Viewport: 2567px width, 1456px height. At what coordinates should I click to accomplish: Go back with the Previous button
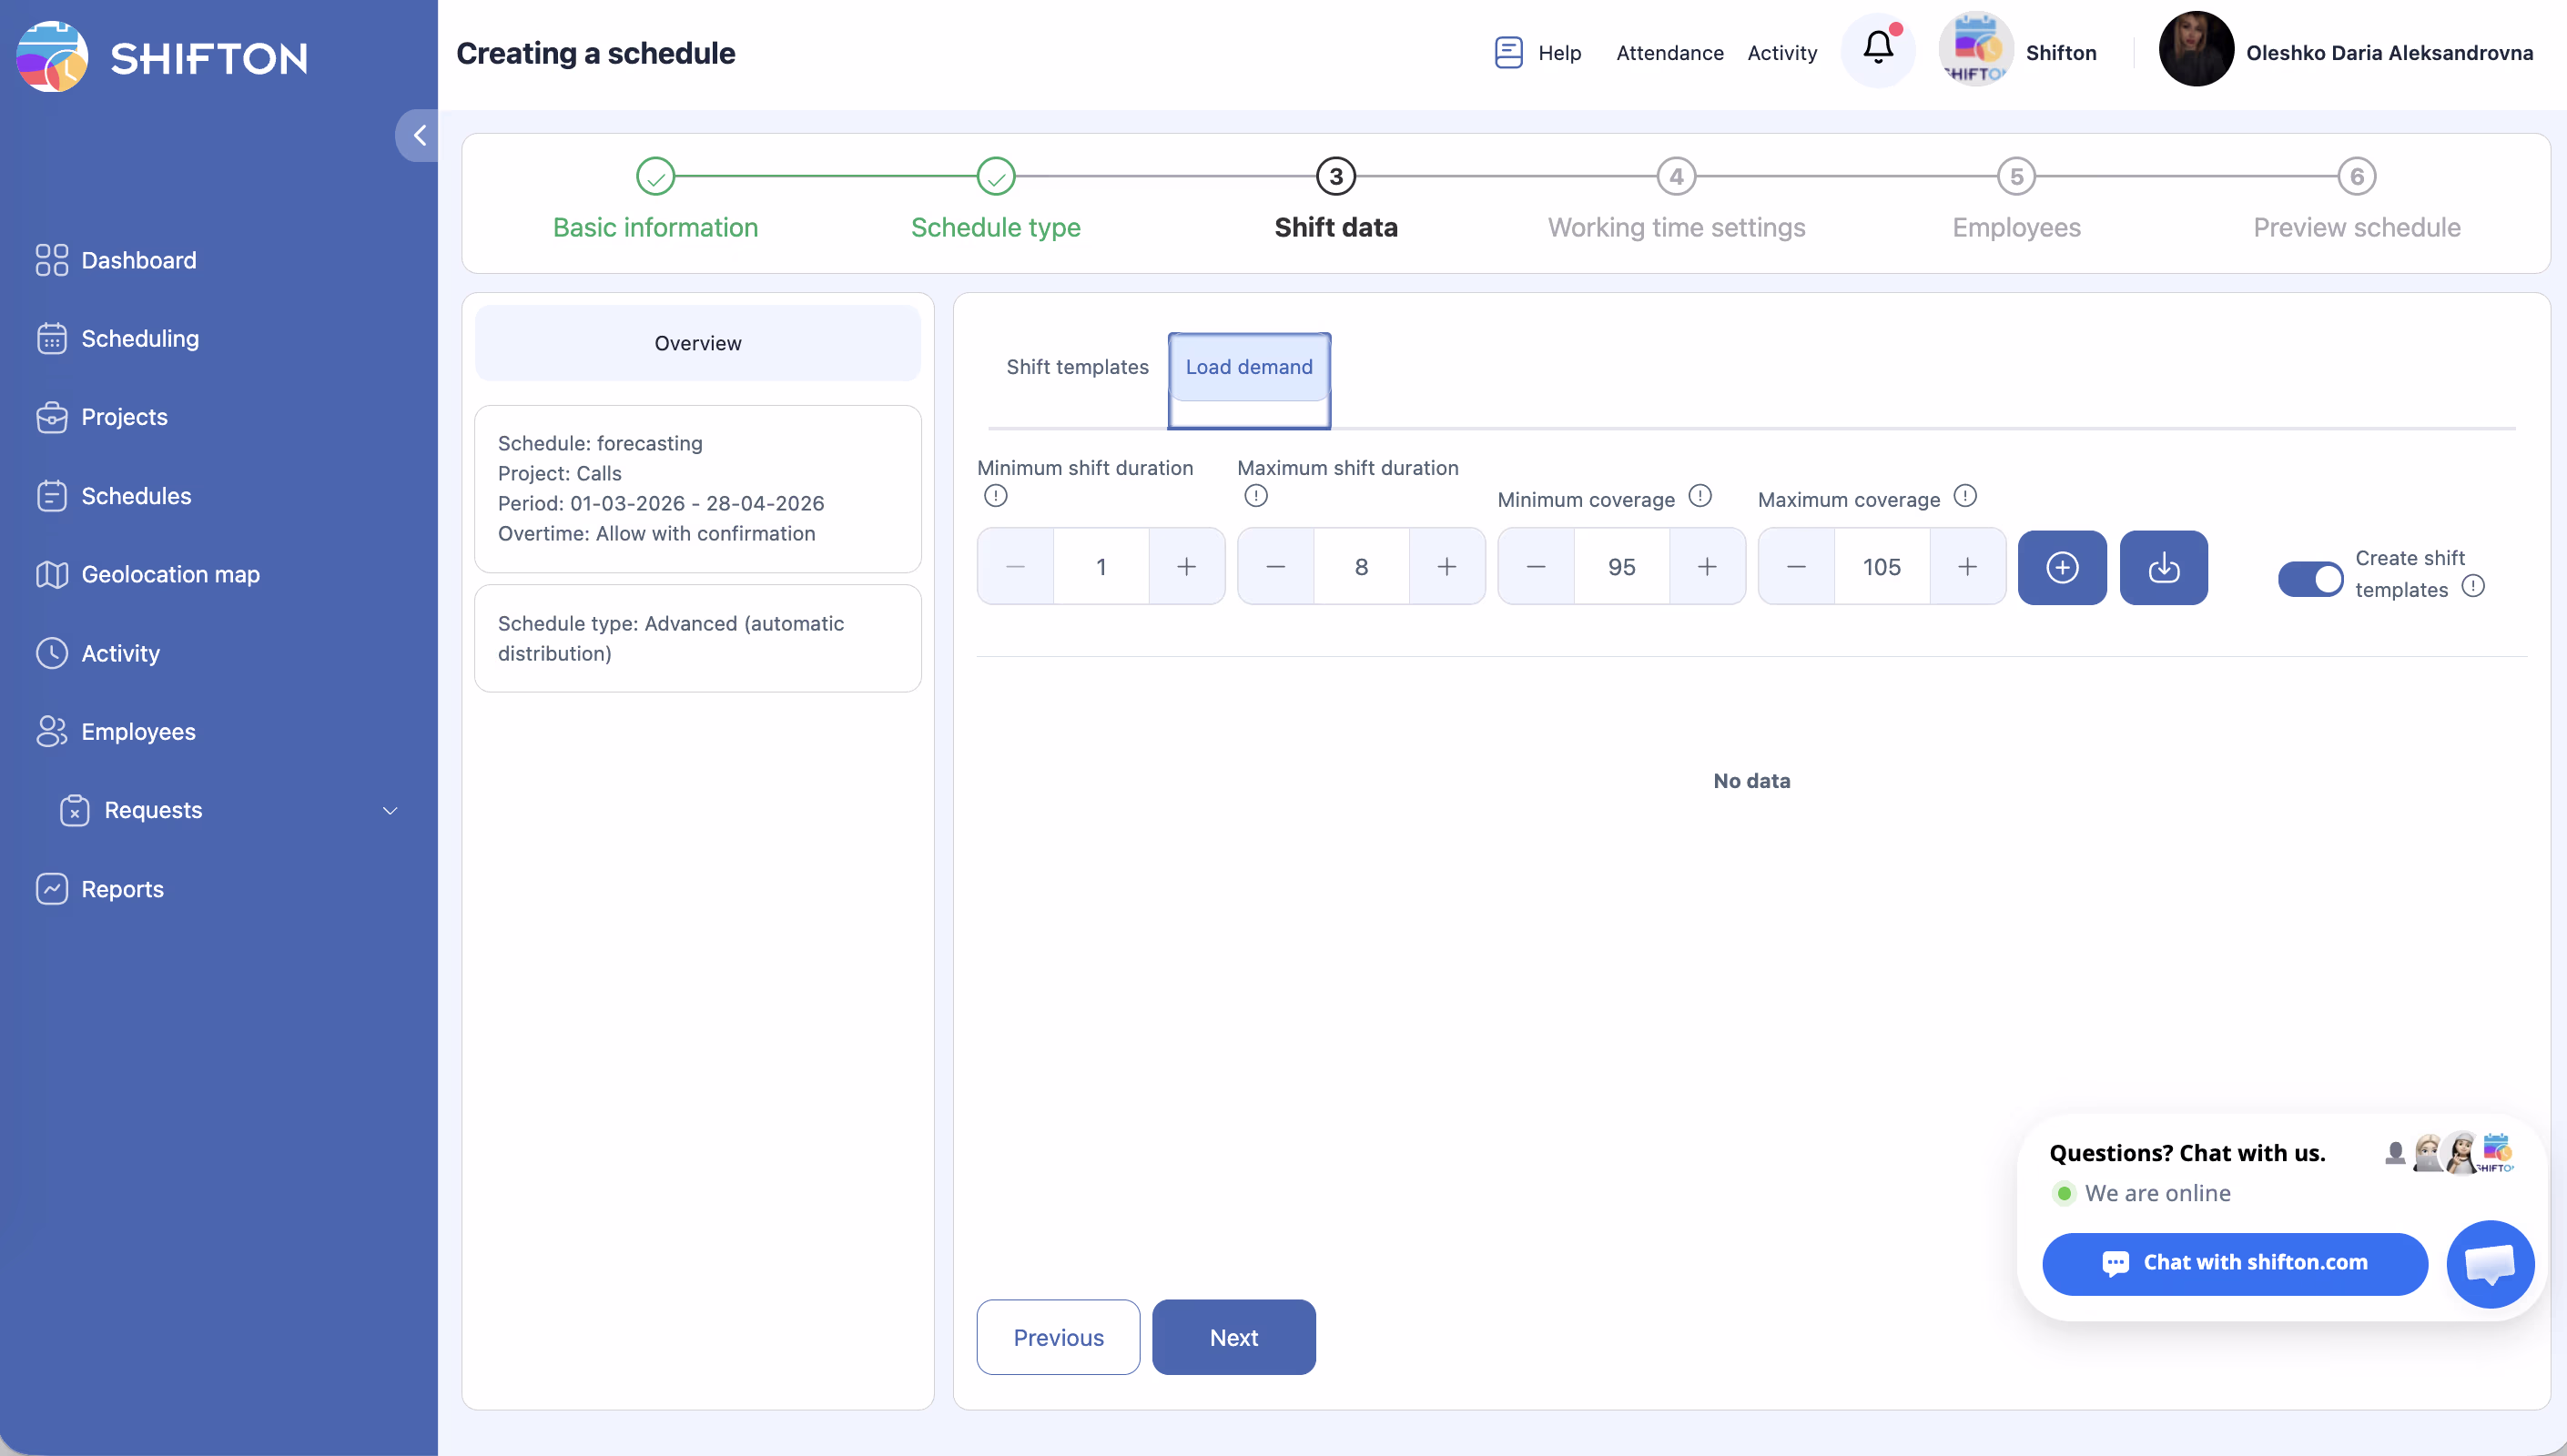tap(1058, 1337)
